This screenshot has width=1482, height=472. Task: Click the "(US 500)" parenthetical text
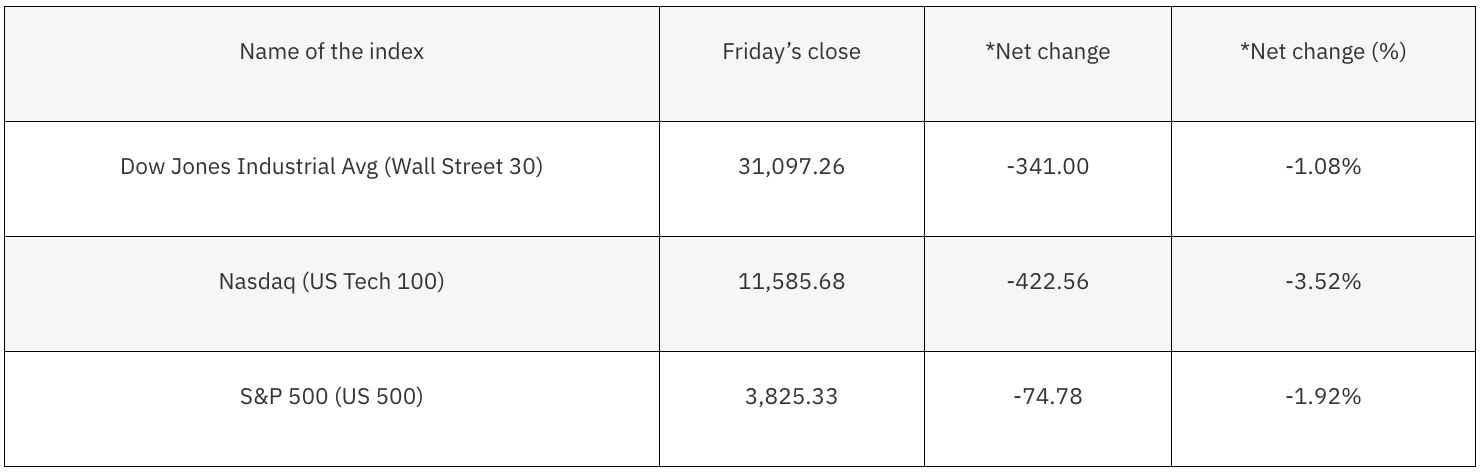(x=379, y=397)
